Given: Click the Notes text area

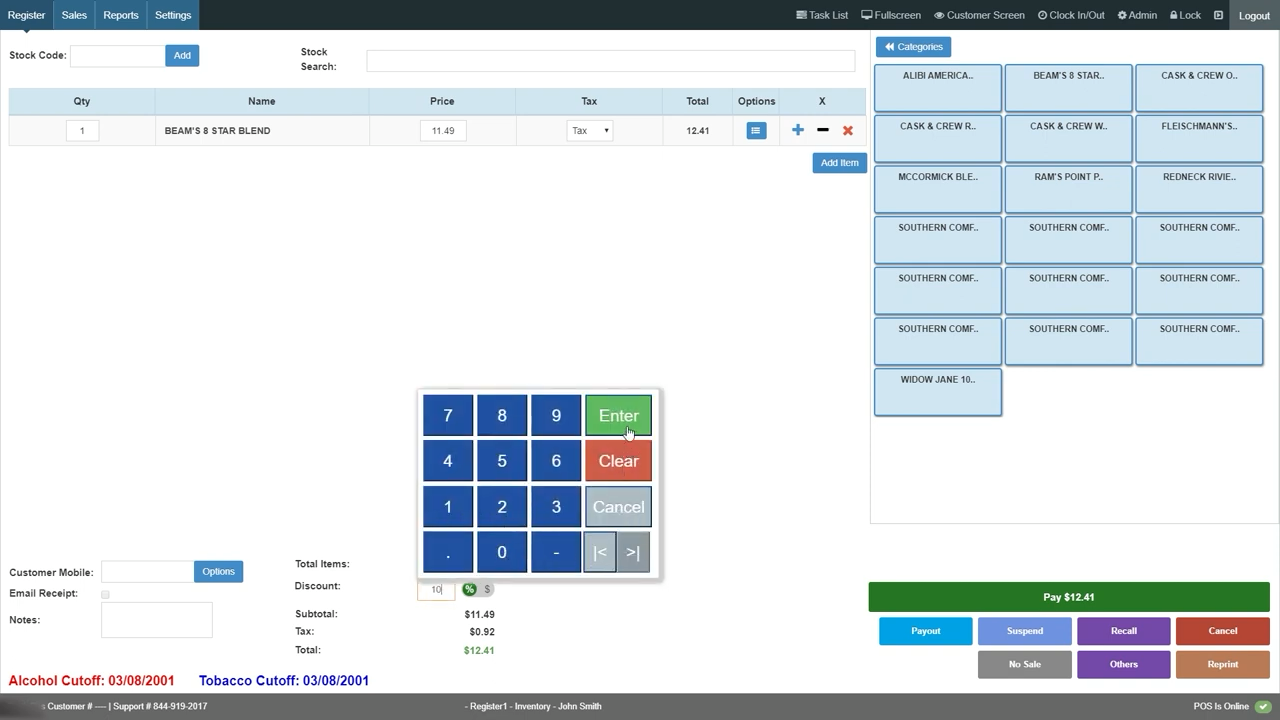Looking at the screenshot, I should pyautogui.click(x=157, y=620).
